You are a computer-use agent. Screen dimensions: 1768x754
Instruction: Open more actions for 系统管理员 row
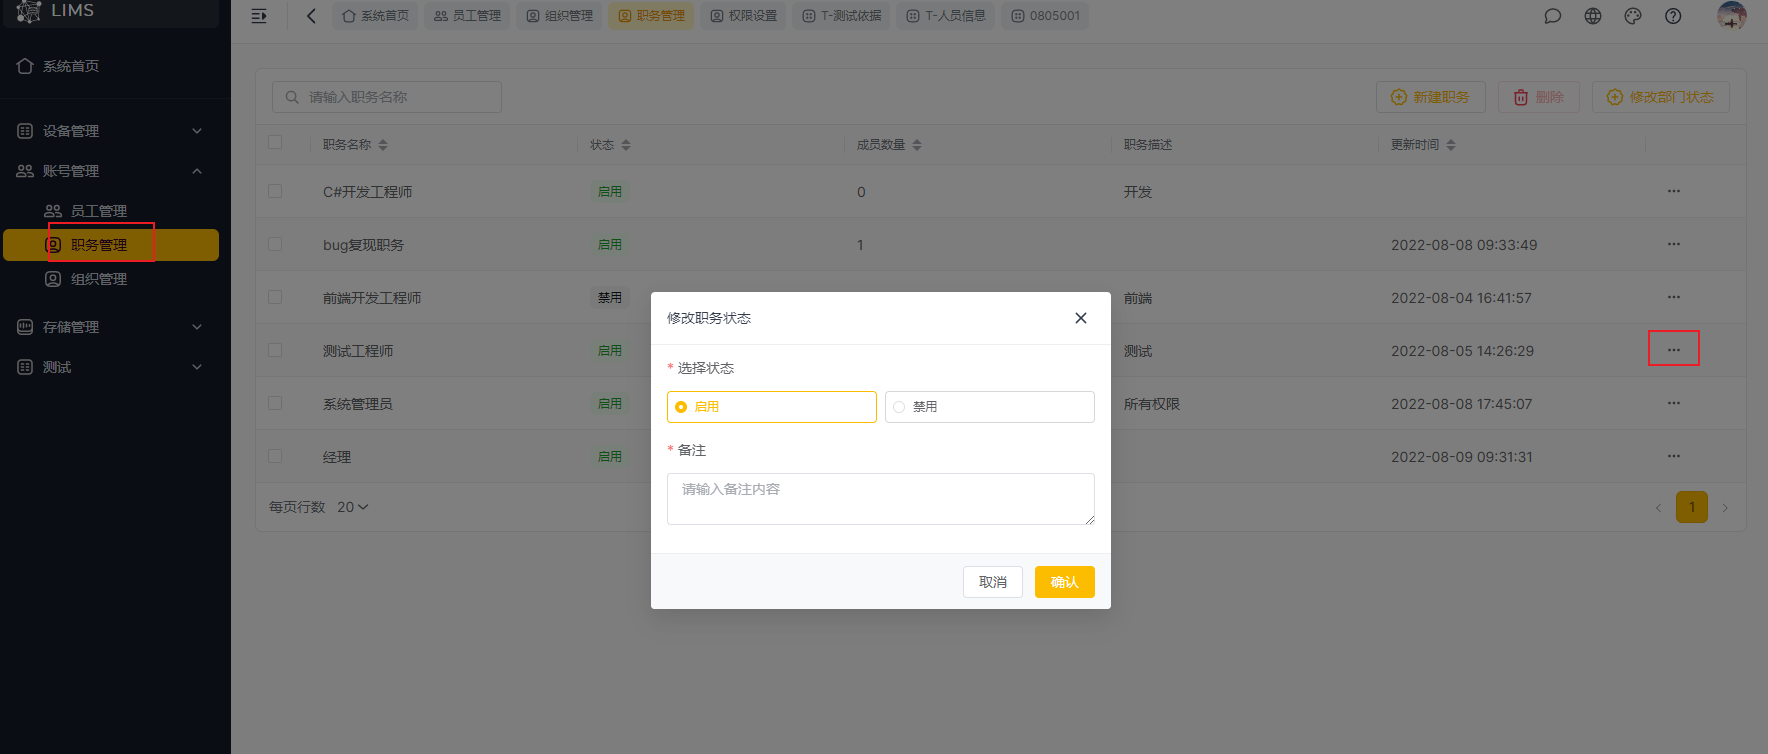coord(1674,403)
